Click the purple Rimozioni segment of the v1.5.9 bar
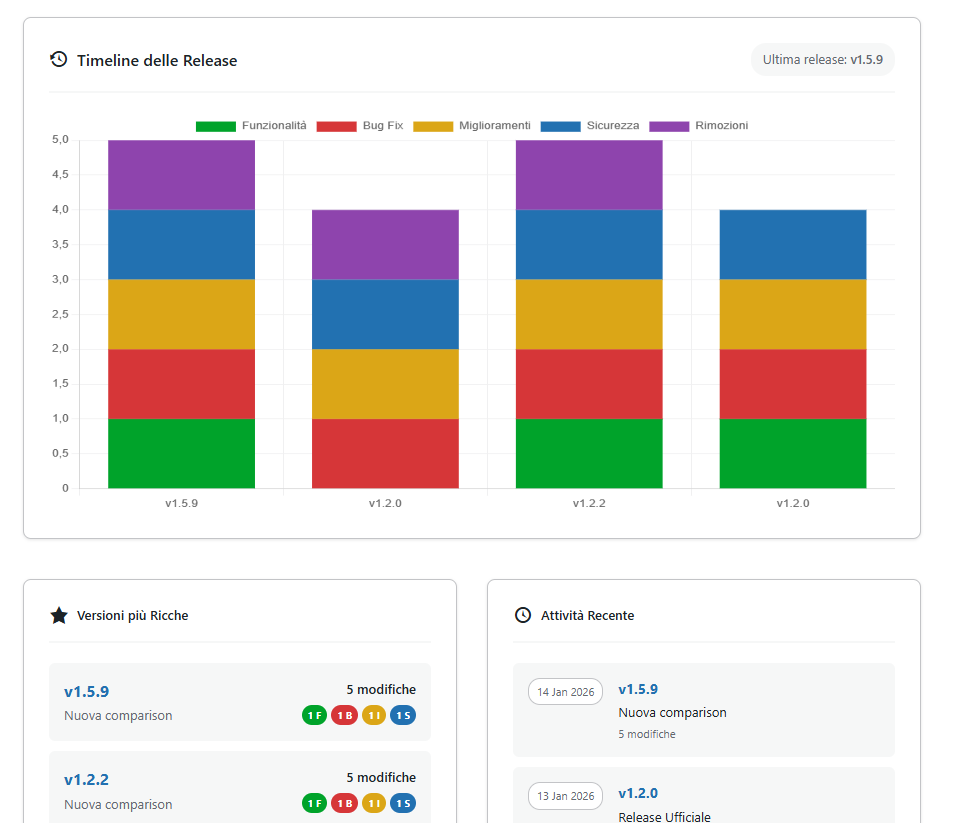Viewport: 960px width, 823px height. click(180, 174)
